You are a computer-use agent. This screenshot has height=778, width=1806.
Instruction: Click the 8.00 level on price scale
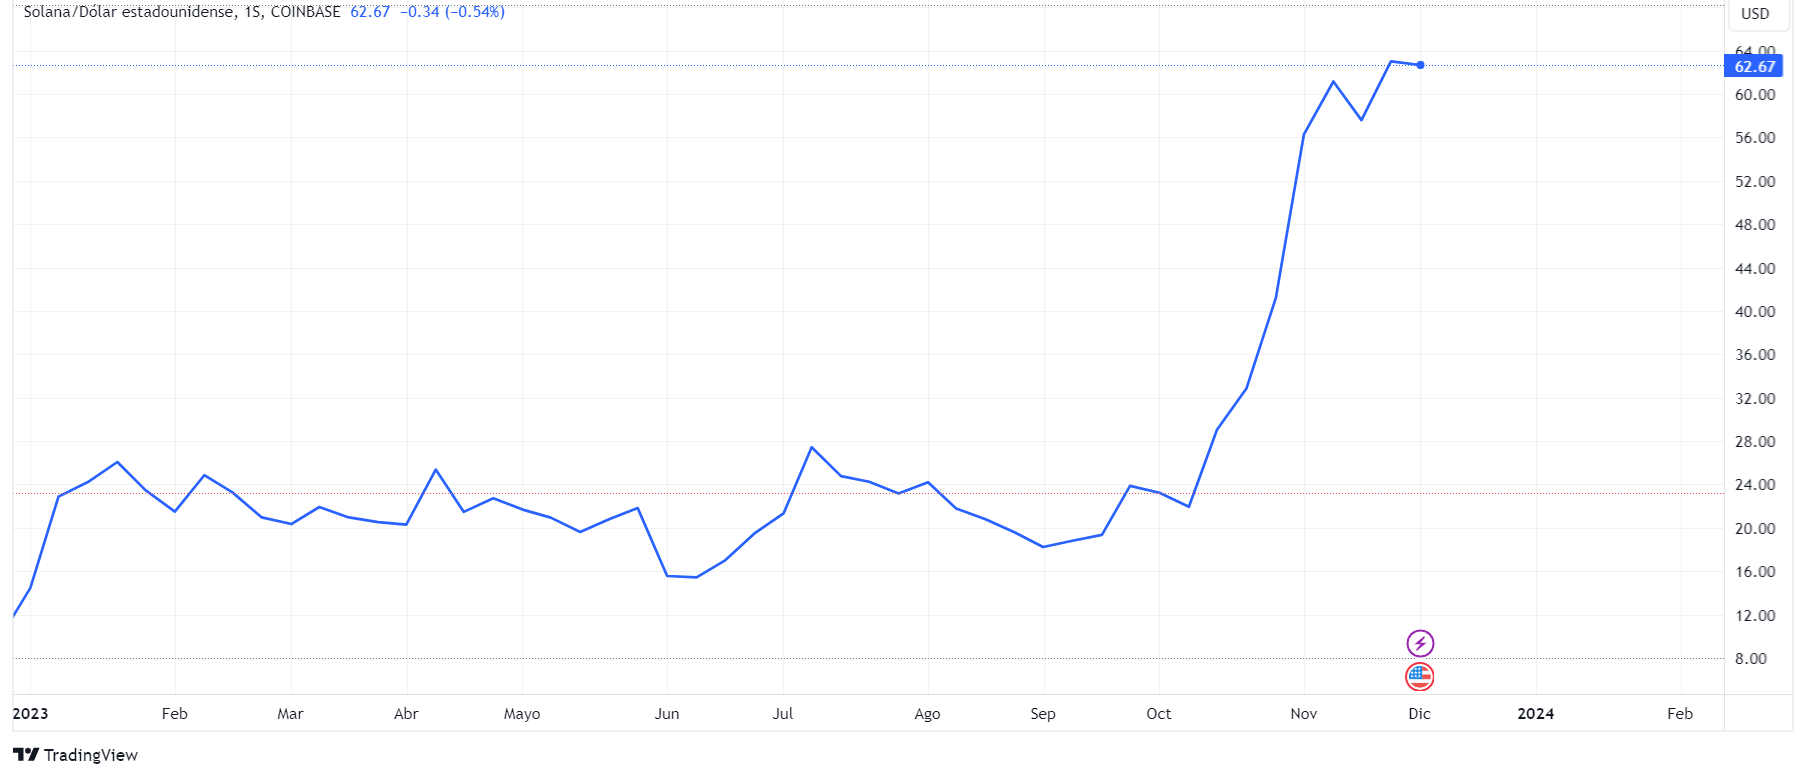pos(1750,659)
